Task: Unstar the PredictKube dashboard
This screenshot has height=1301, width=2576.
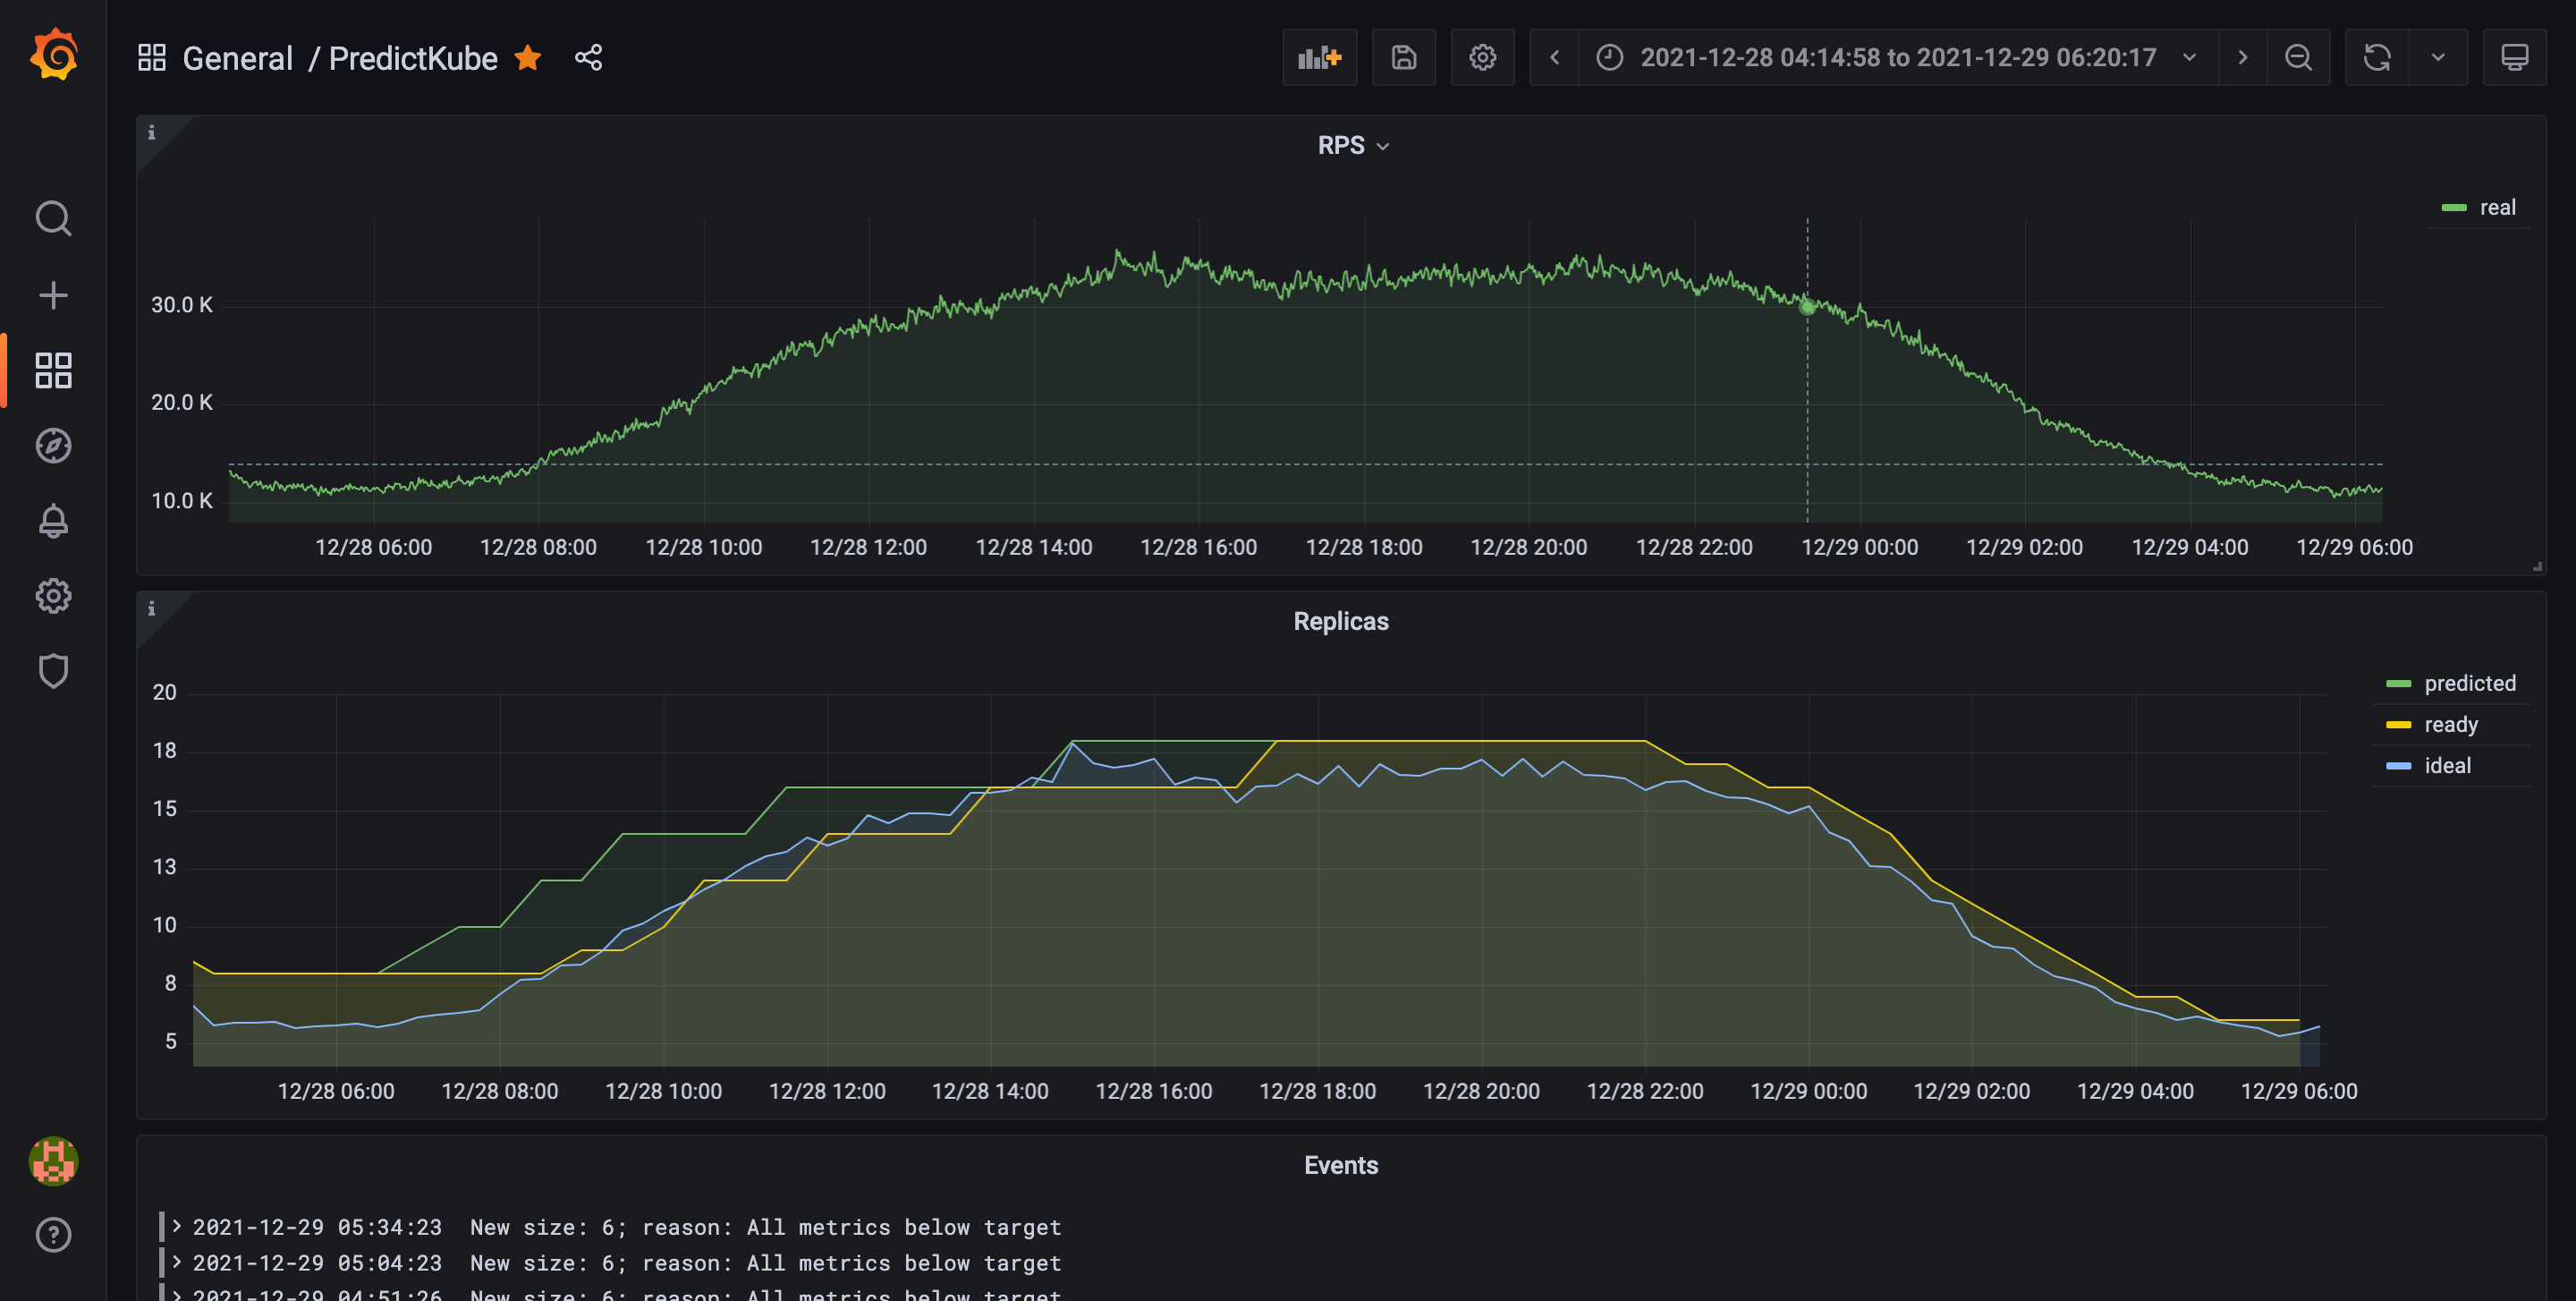Action: [528, 58]
